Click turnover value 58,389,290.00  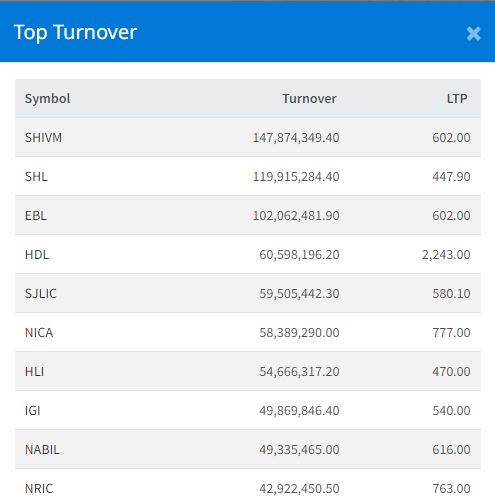click(x=299, y=333)
